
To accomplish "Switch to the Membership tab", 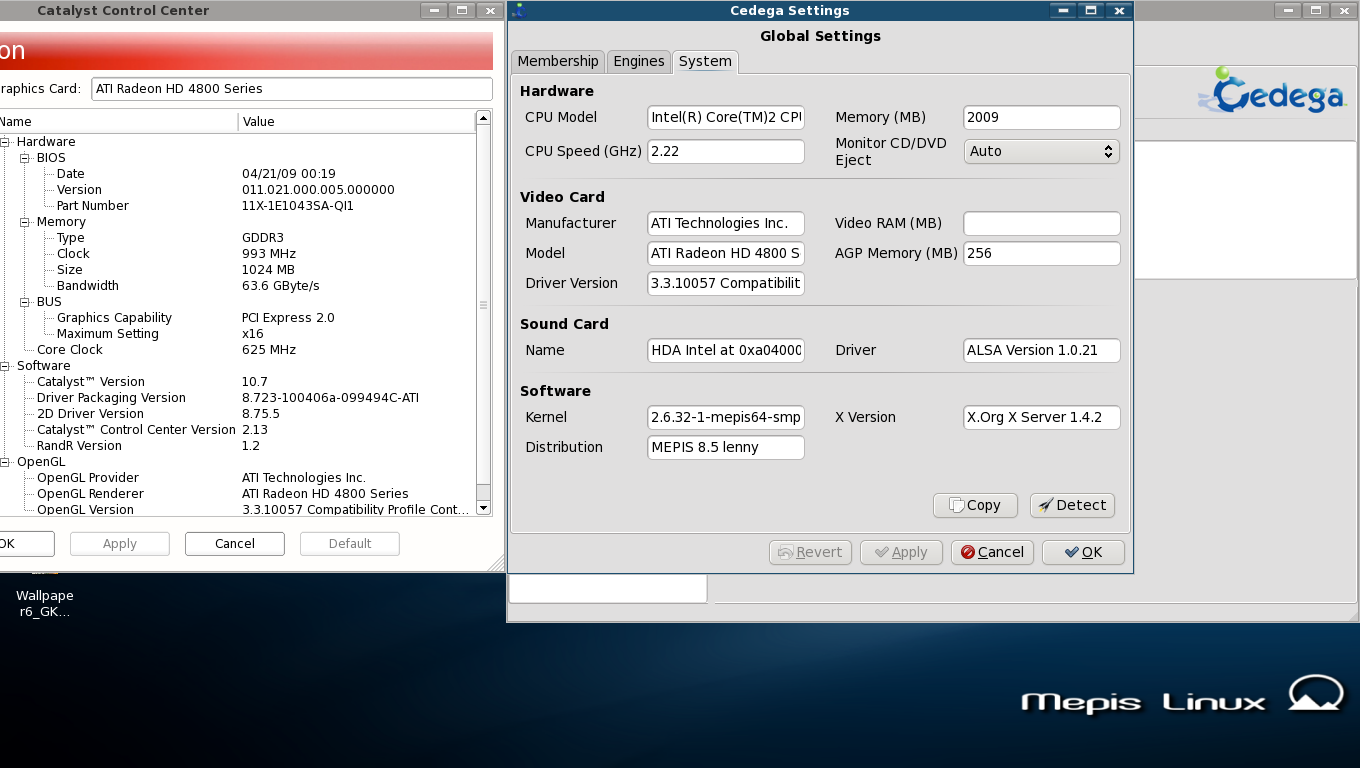I will tap(558, 61).
